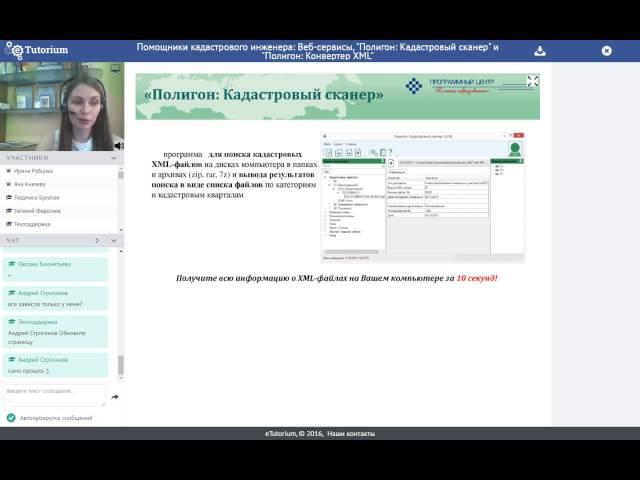
Task: Collapse the Участники panel chevron
Action: click(114, 158)
